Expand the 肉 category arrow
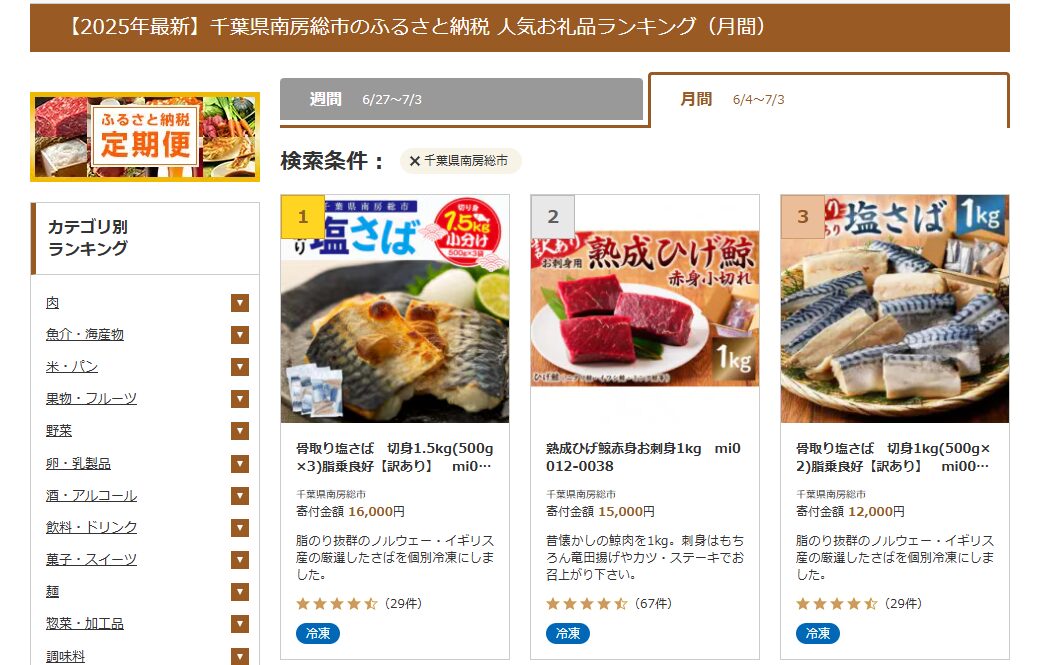1037x665 pixels. (x=240, y=303)
